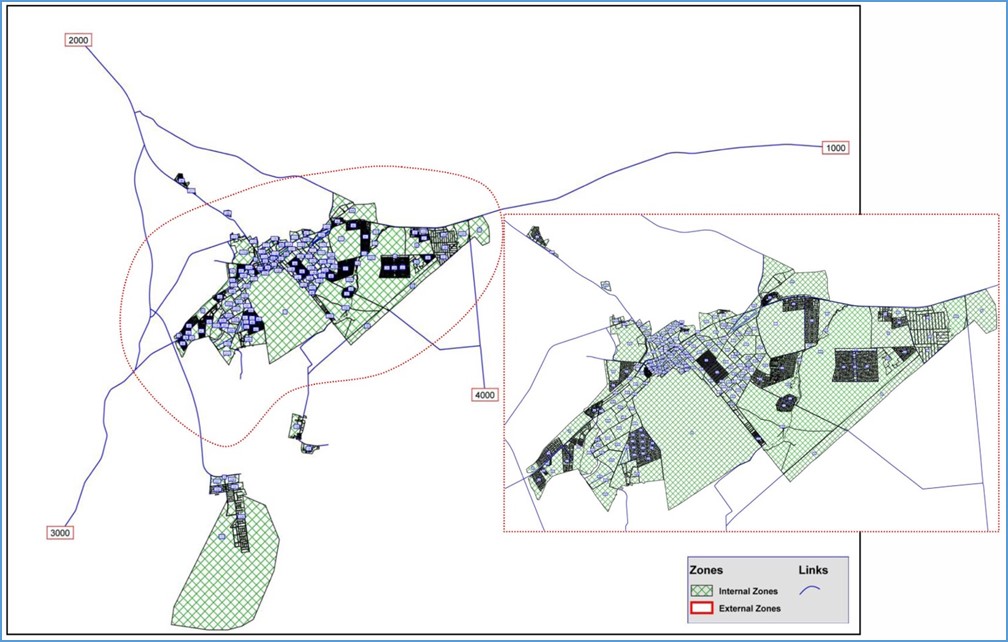Click the external zone label 1000

tap(836, 148)
